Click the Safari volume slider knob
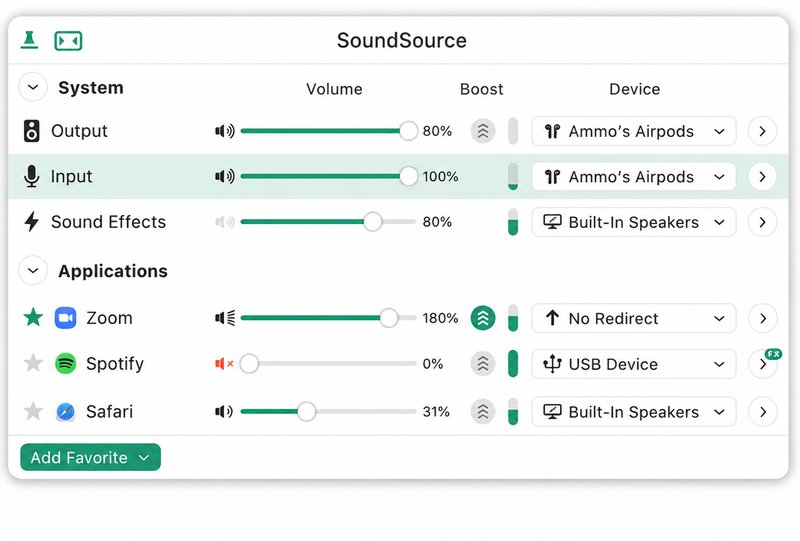800x541 pixels. (306, 411)
